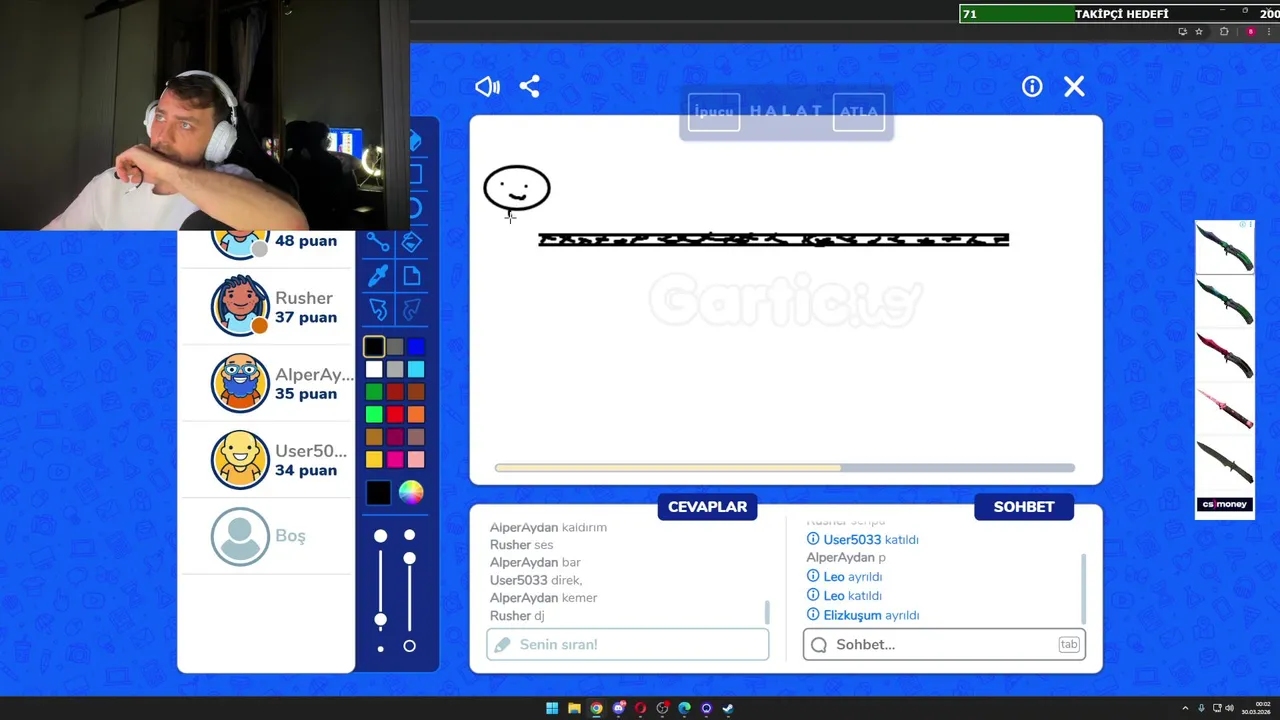Click the tray volume icon
The height and width of the screenshot is (720, 1280).
pyautogui.click(x=1229, y=709)
